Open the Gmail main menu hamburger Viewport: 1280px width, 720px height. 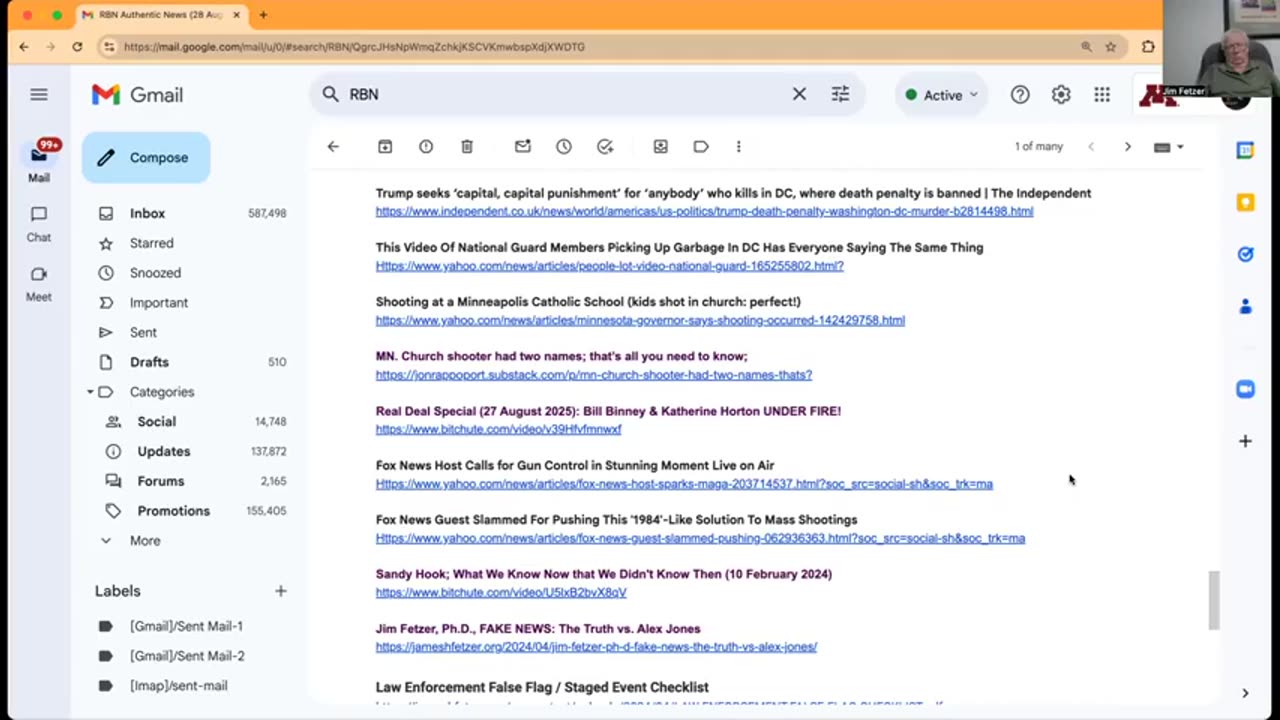(39, 95)
